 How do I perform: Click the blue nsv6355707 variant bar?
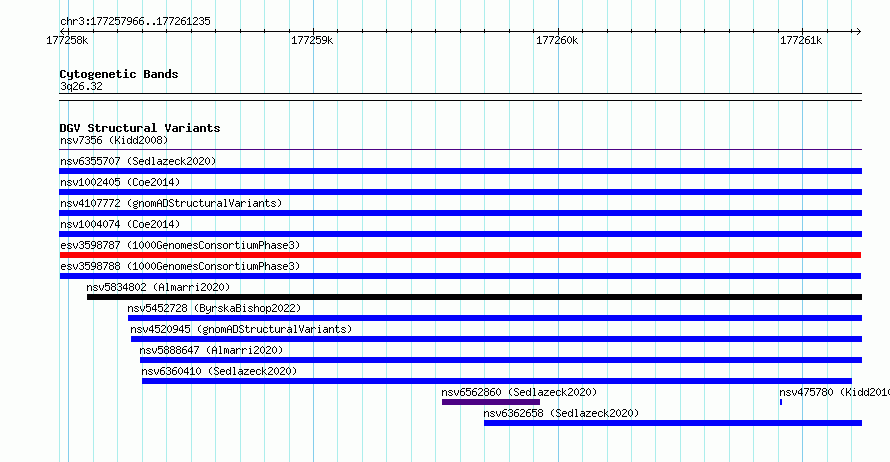(x=461, y=171)
